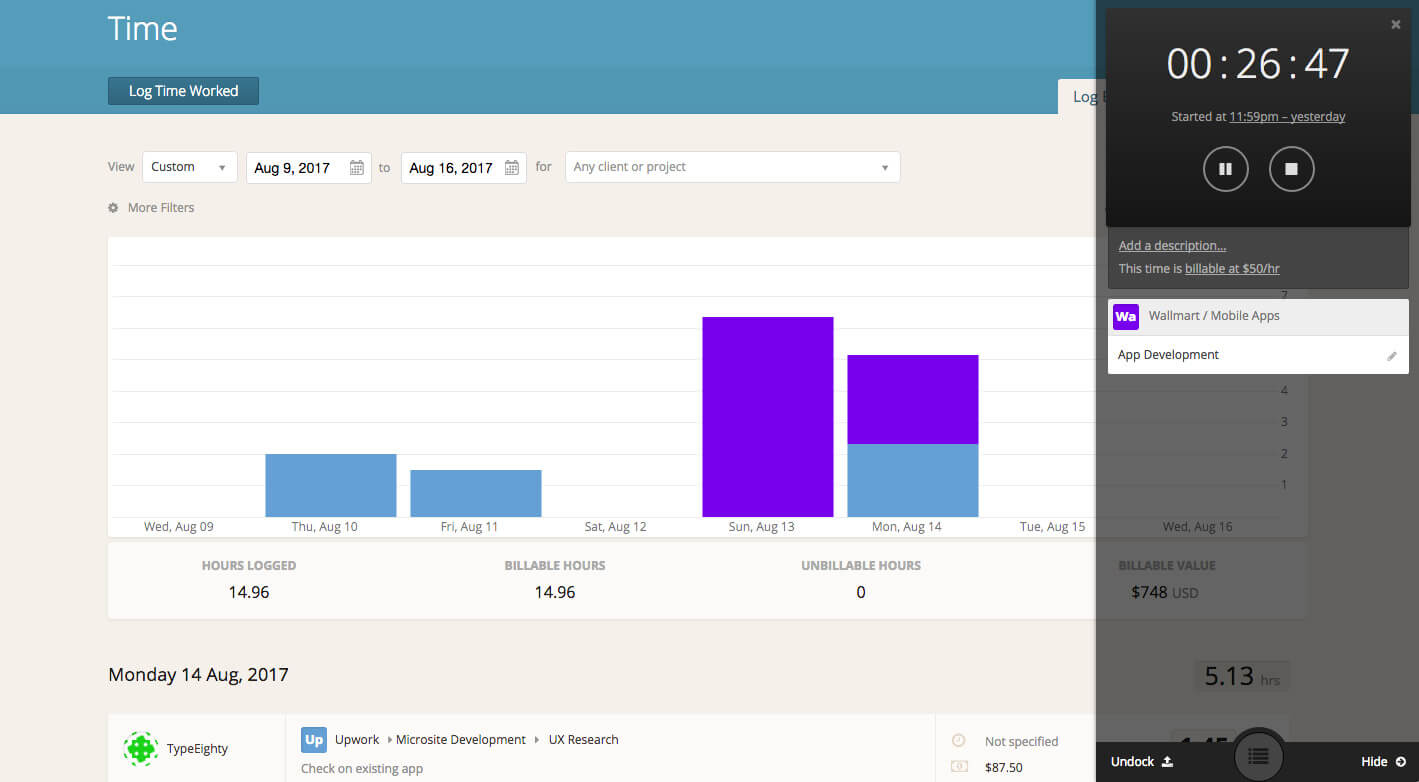Open the Custom view dropdown
Screen dimensions: 1419x782
point(189,167)
